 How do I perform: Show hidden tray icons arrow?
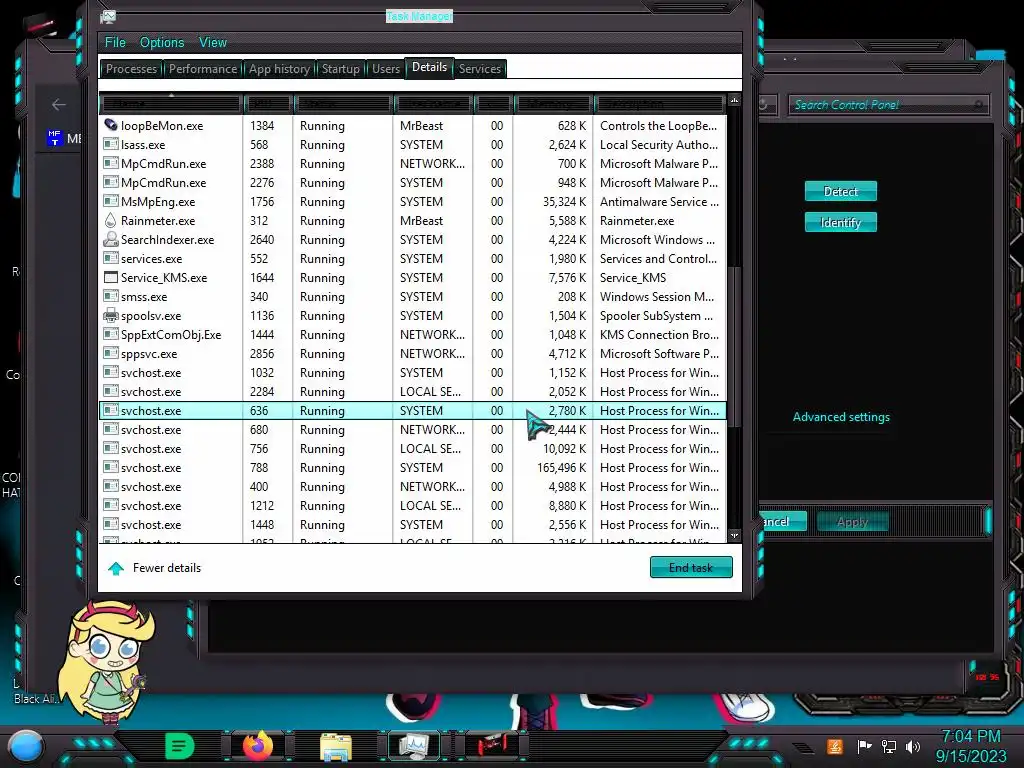click(803, 747)
